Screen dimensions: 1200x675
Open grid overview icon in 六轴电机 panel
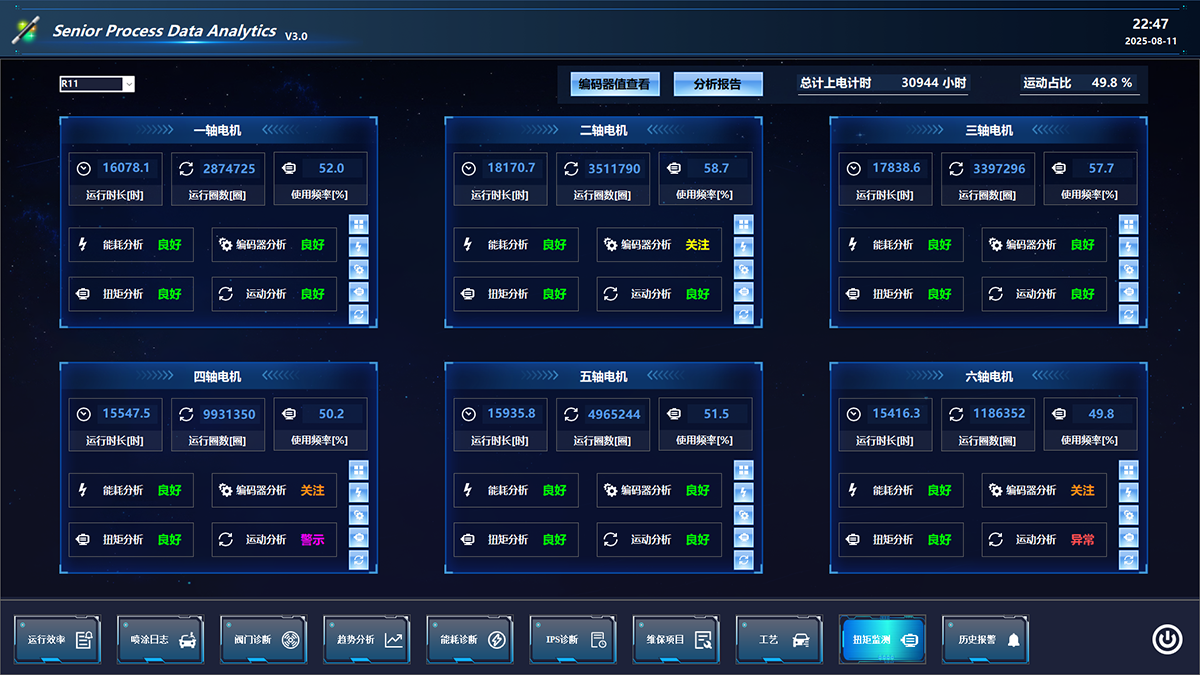[1128, 470]
